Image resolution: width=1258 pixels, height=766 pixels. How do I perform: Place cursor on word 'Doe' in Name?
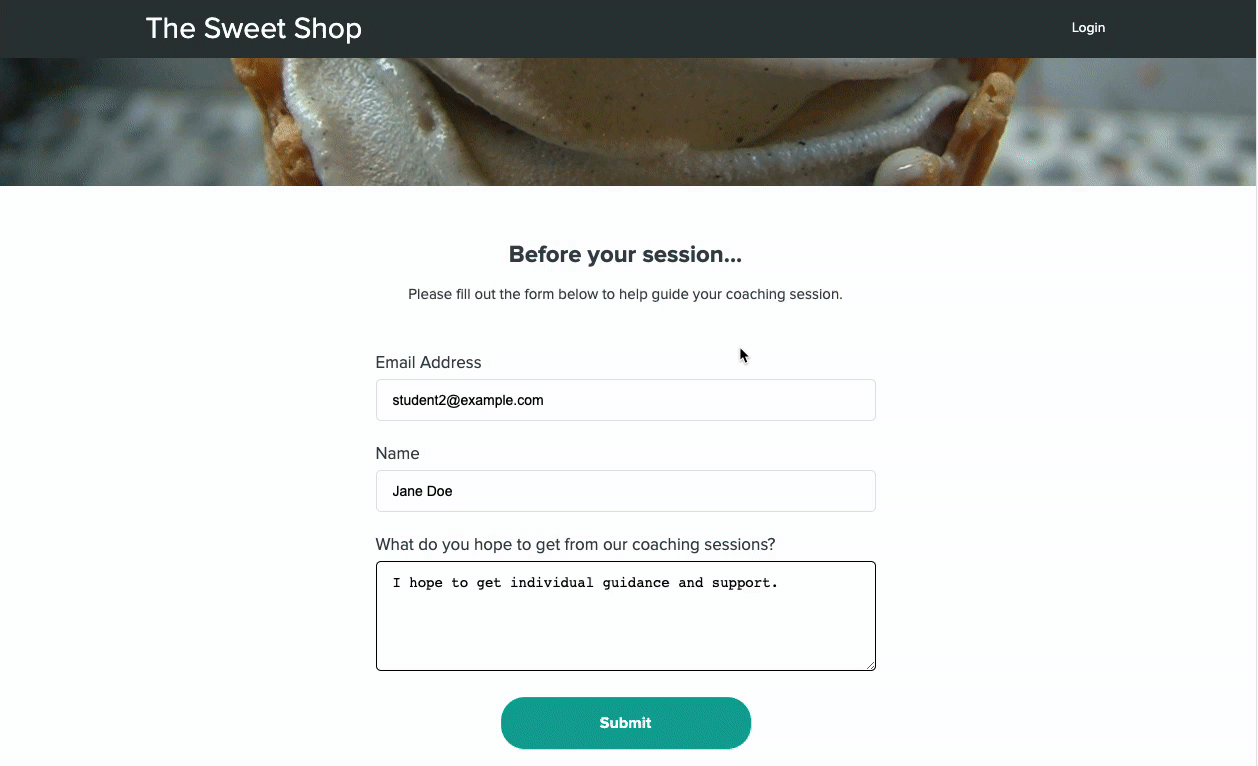click(x=439, y=491)
